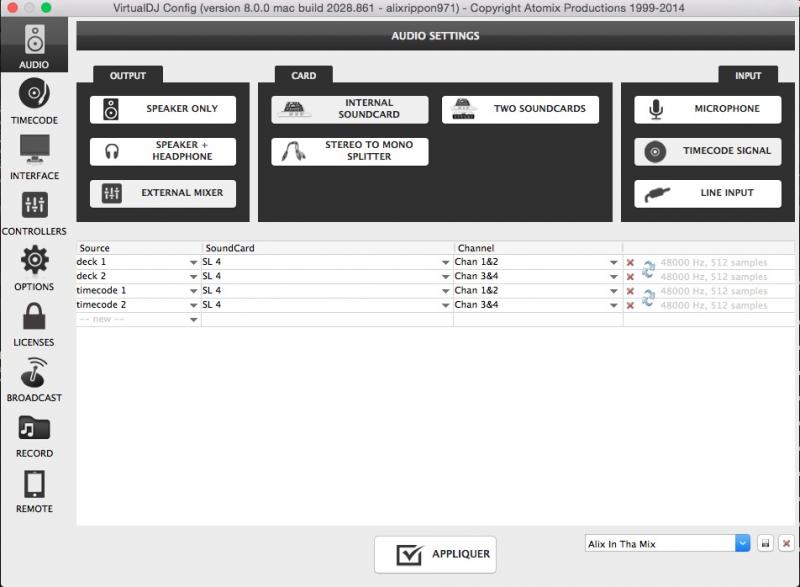Click the Source column header
Screen dimensions: 800x587
coord(139,248)
